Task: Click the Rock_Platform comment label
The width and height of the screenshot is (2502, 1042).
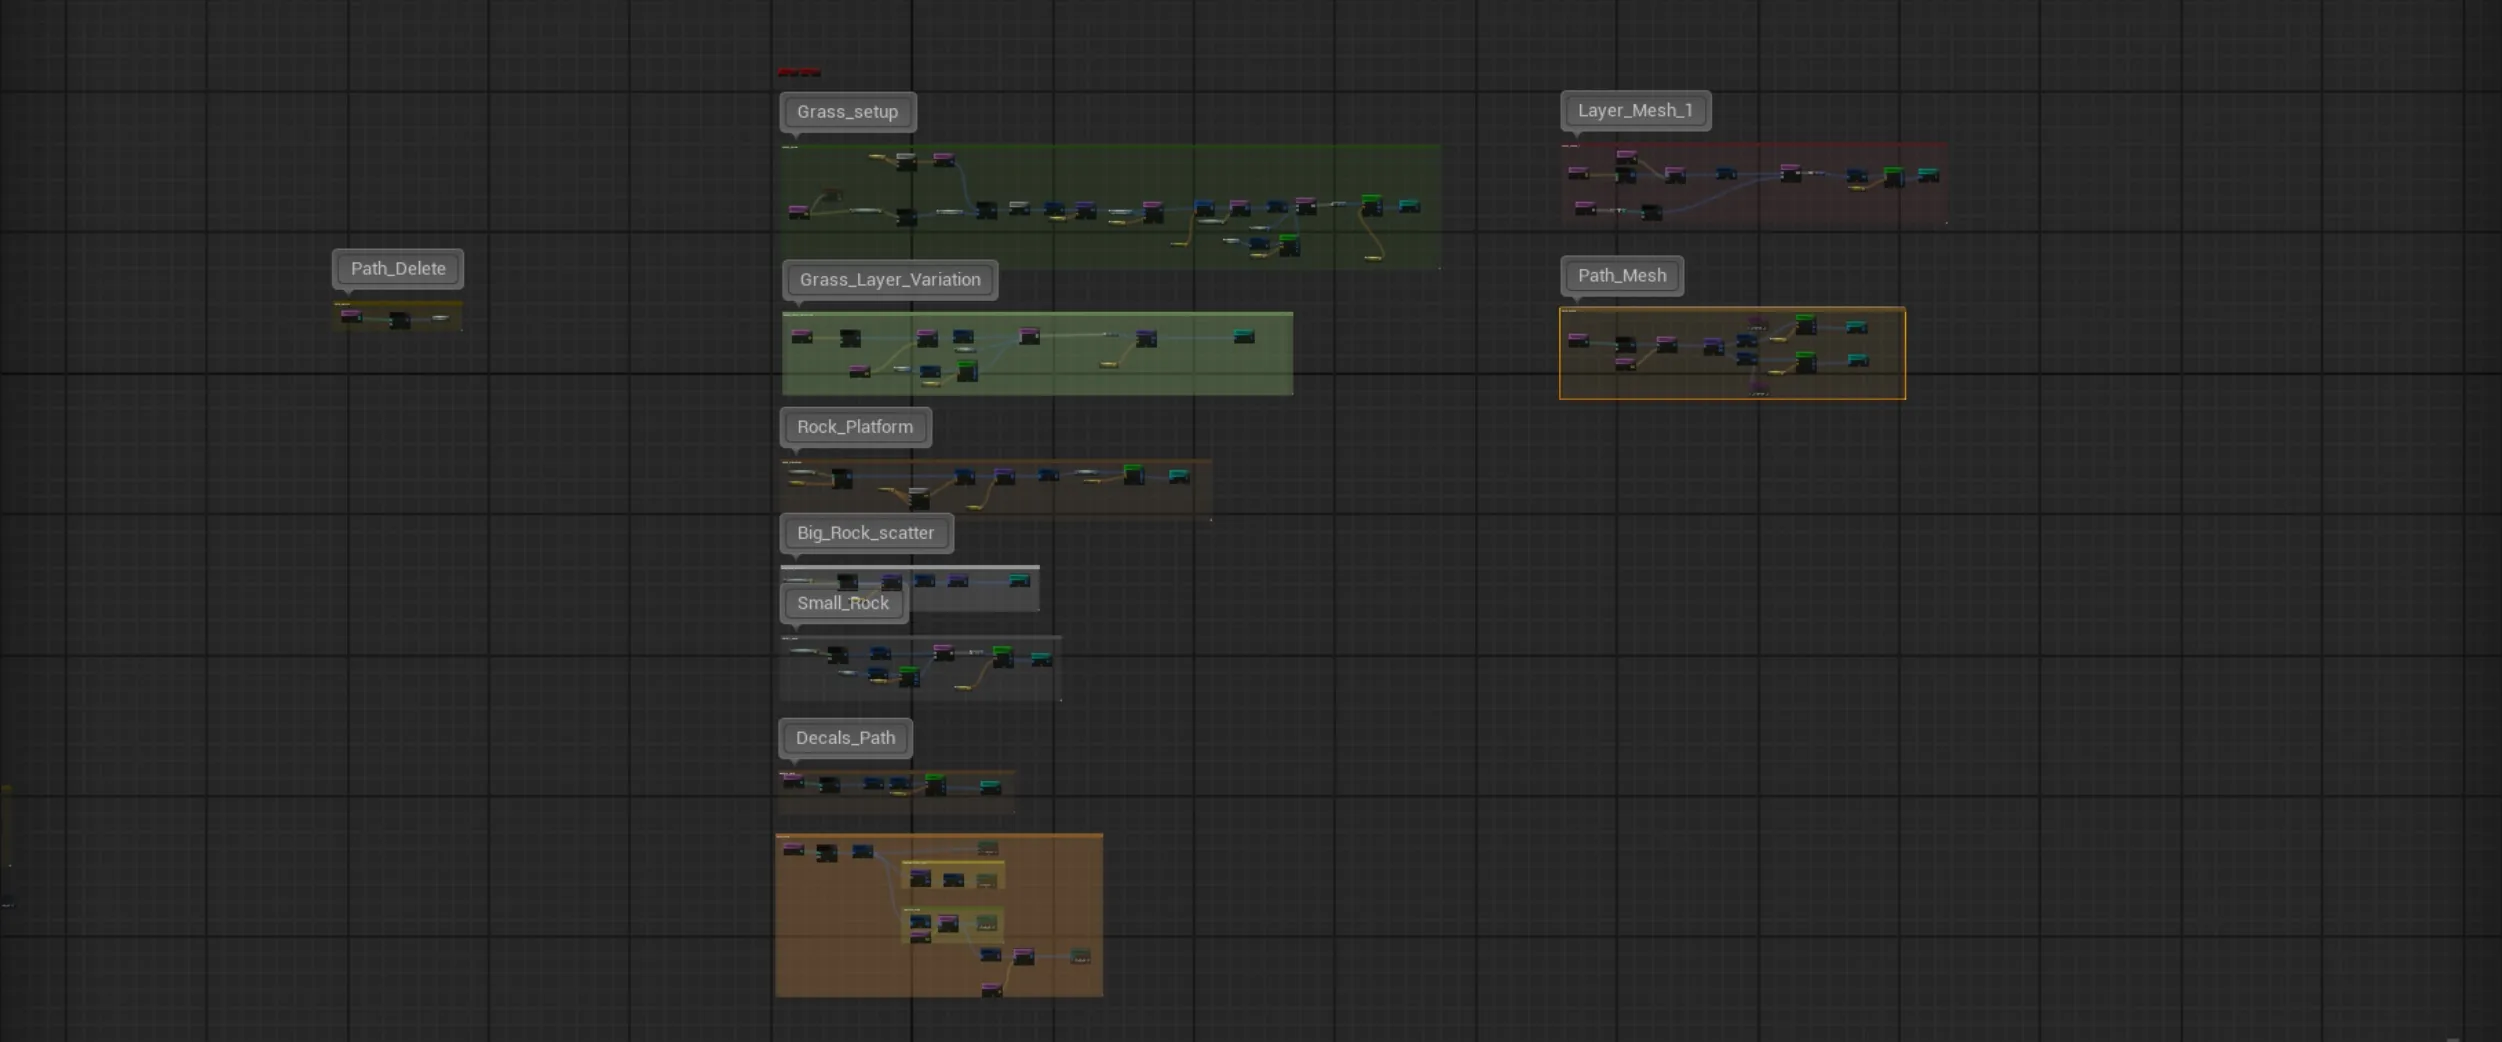Action: [855, 427]
